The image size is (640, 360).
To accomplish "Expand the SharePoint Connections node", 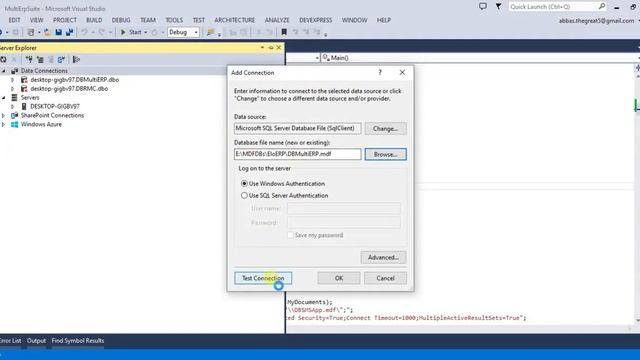I will click(4, 116).
